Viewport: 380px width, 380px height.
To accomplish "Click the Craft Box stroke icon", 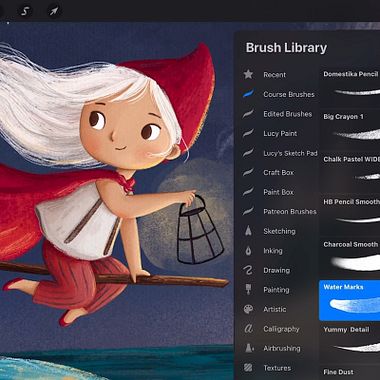I will [248, 172].
